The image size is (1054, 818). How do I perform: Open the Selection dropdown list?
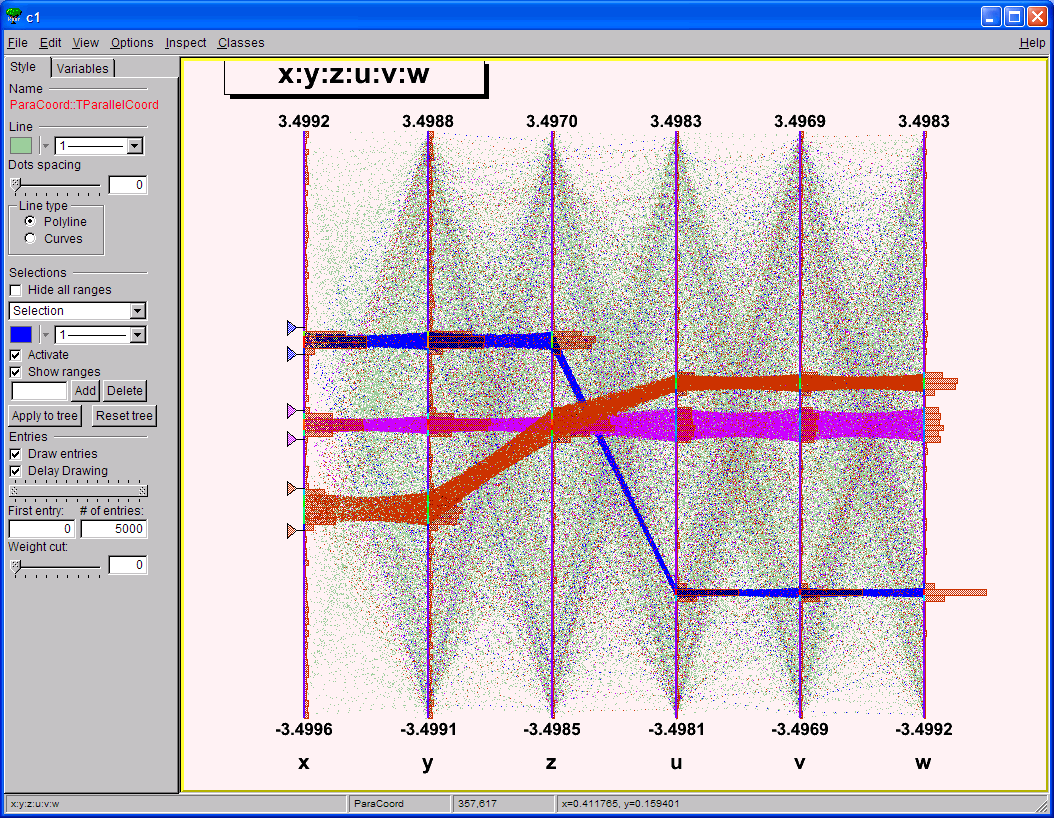click(x=136, y=311)
